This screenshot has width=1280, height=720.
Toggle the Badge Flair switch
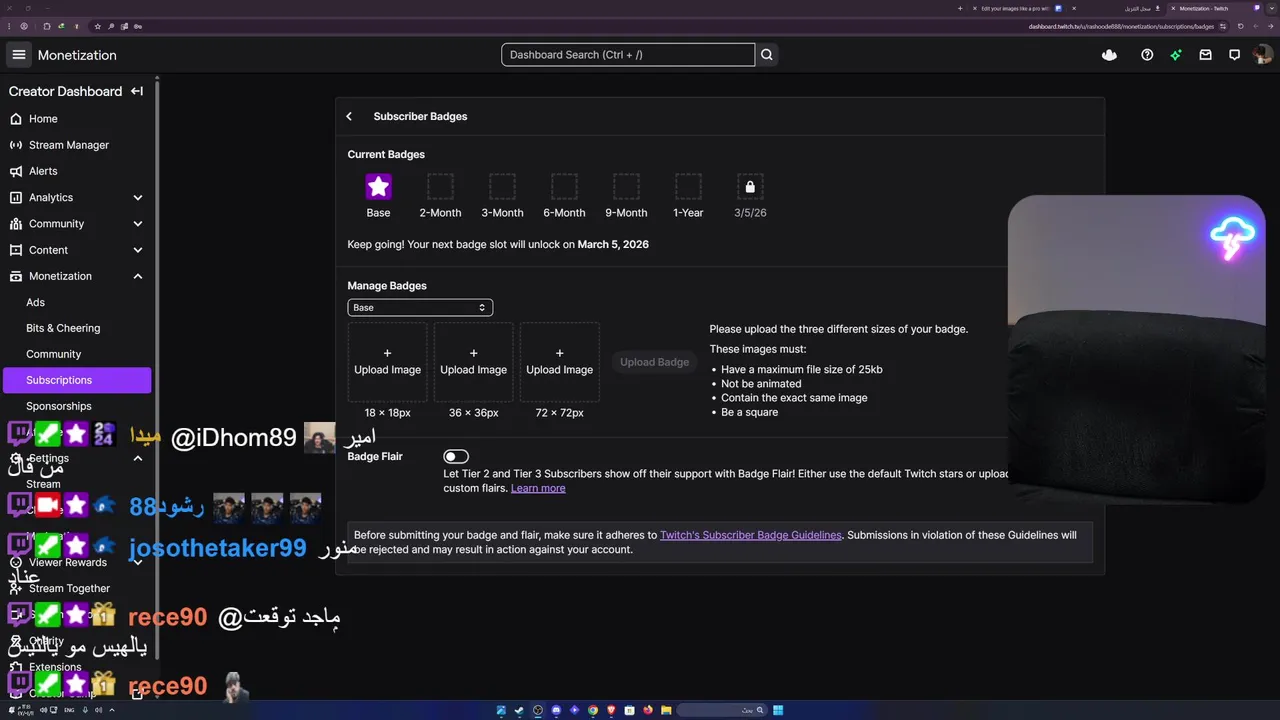(456, 457)
